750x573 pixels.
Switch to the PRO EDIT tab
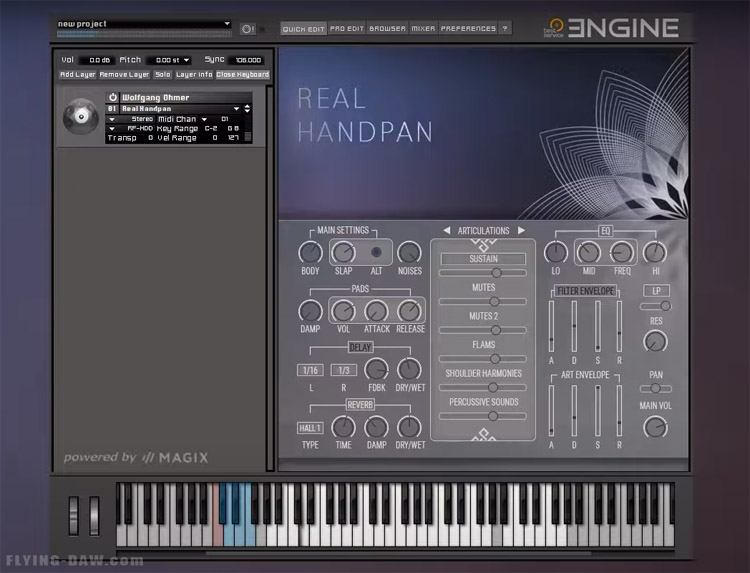point(347,29)
